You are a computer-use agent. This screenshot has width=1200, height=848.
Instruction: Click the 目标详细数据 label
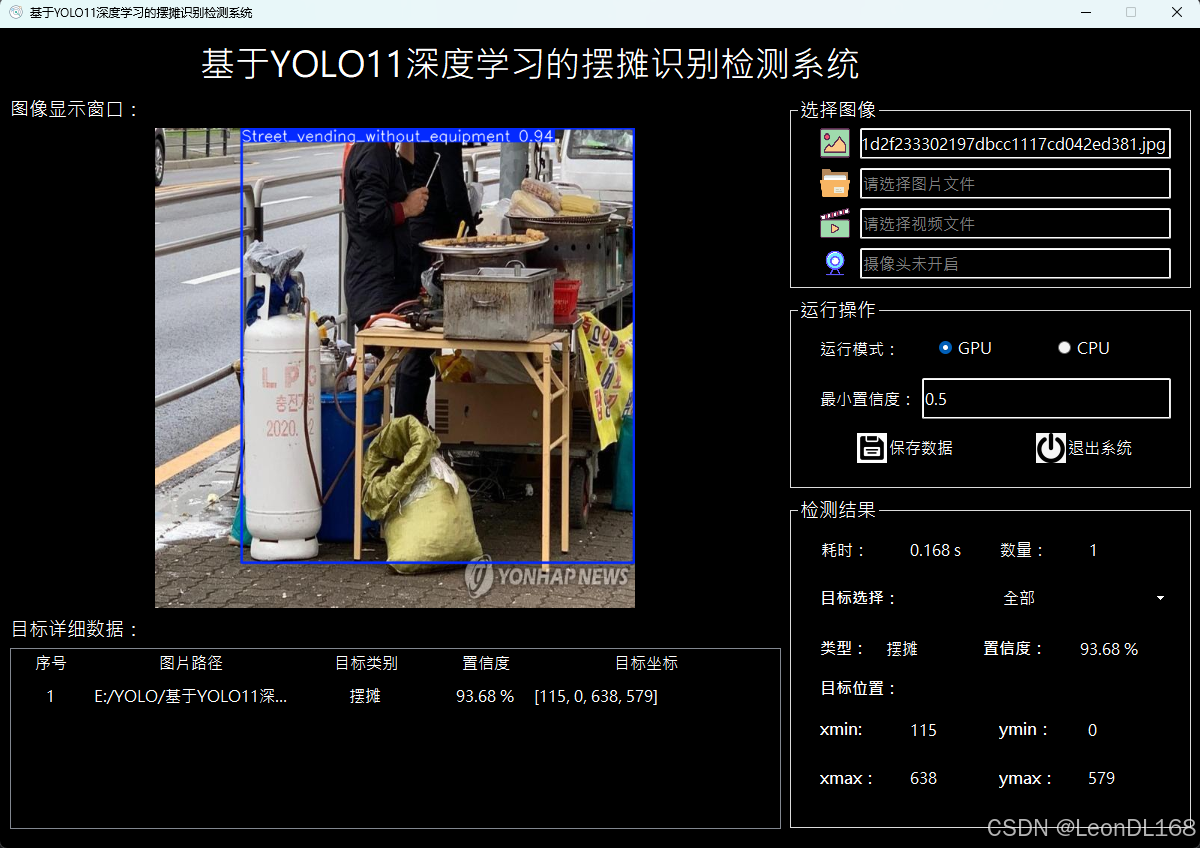tap(75, 629)
